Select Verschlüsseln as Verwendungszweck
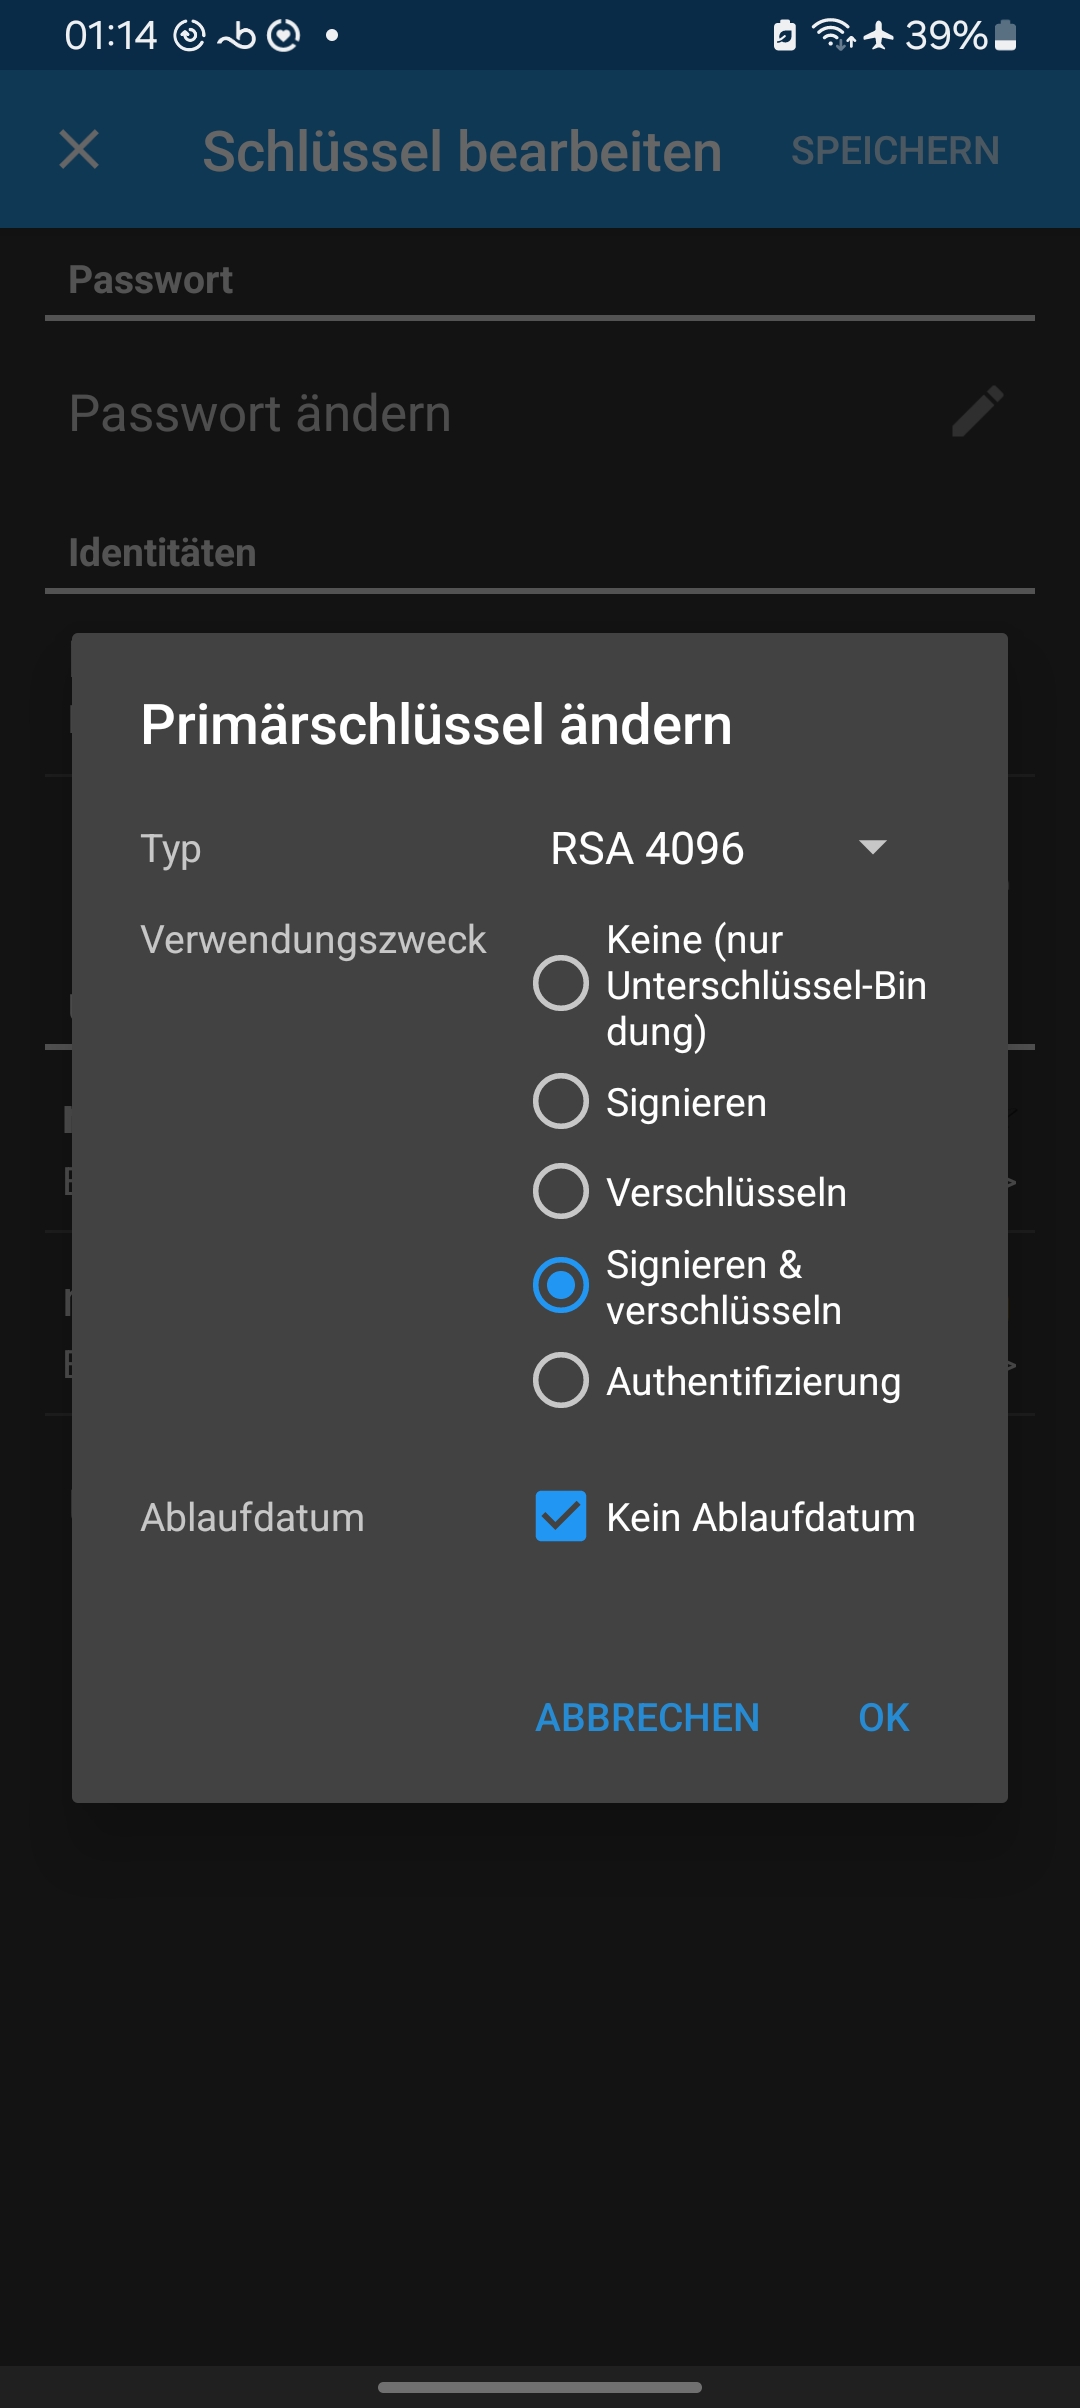The width and height of the screenshot is (1080, 2408). tap(561, 1191)
